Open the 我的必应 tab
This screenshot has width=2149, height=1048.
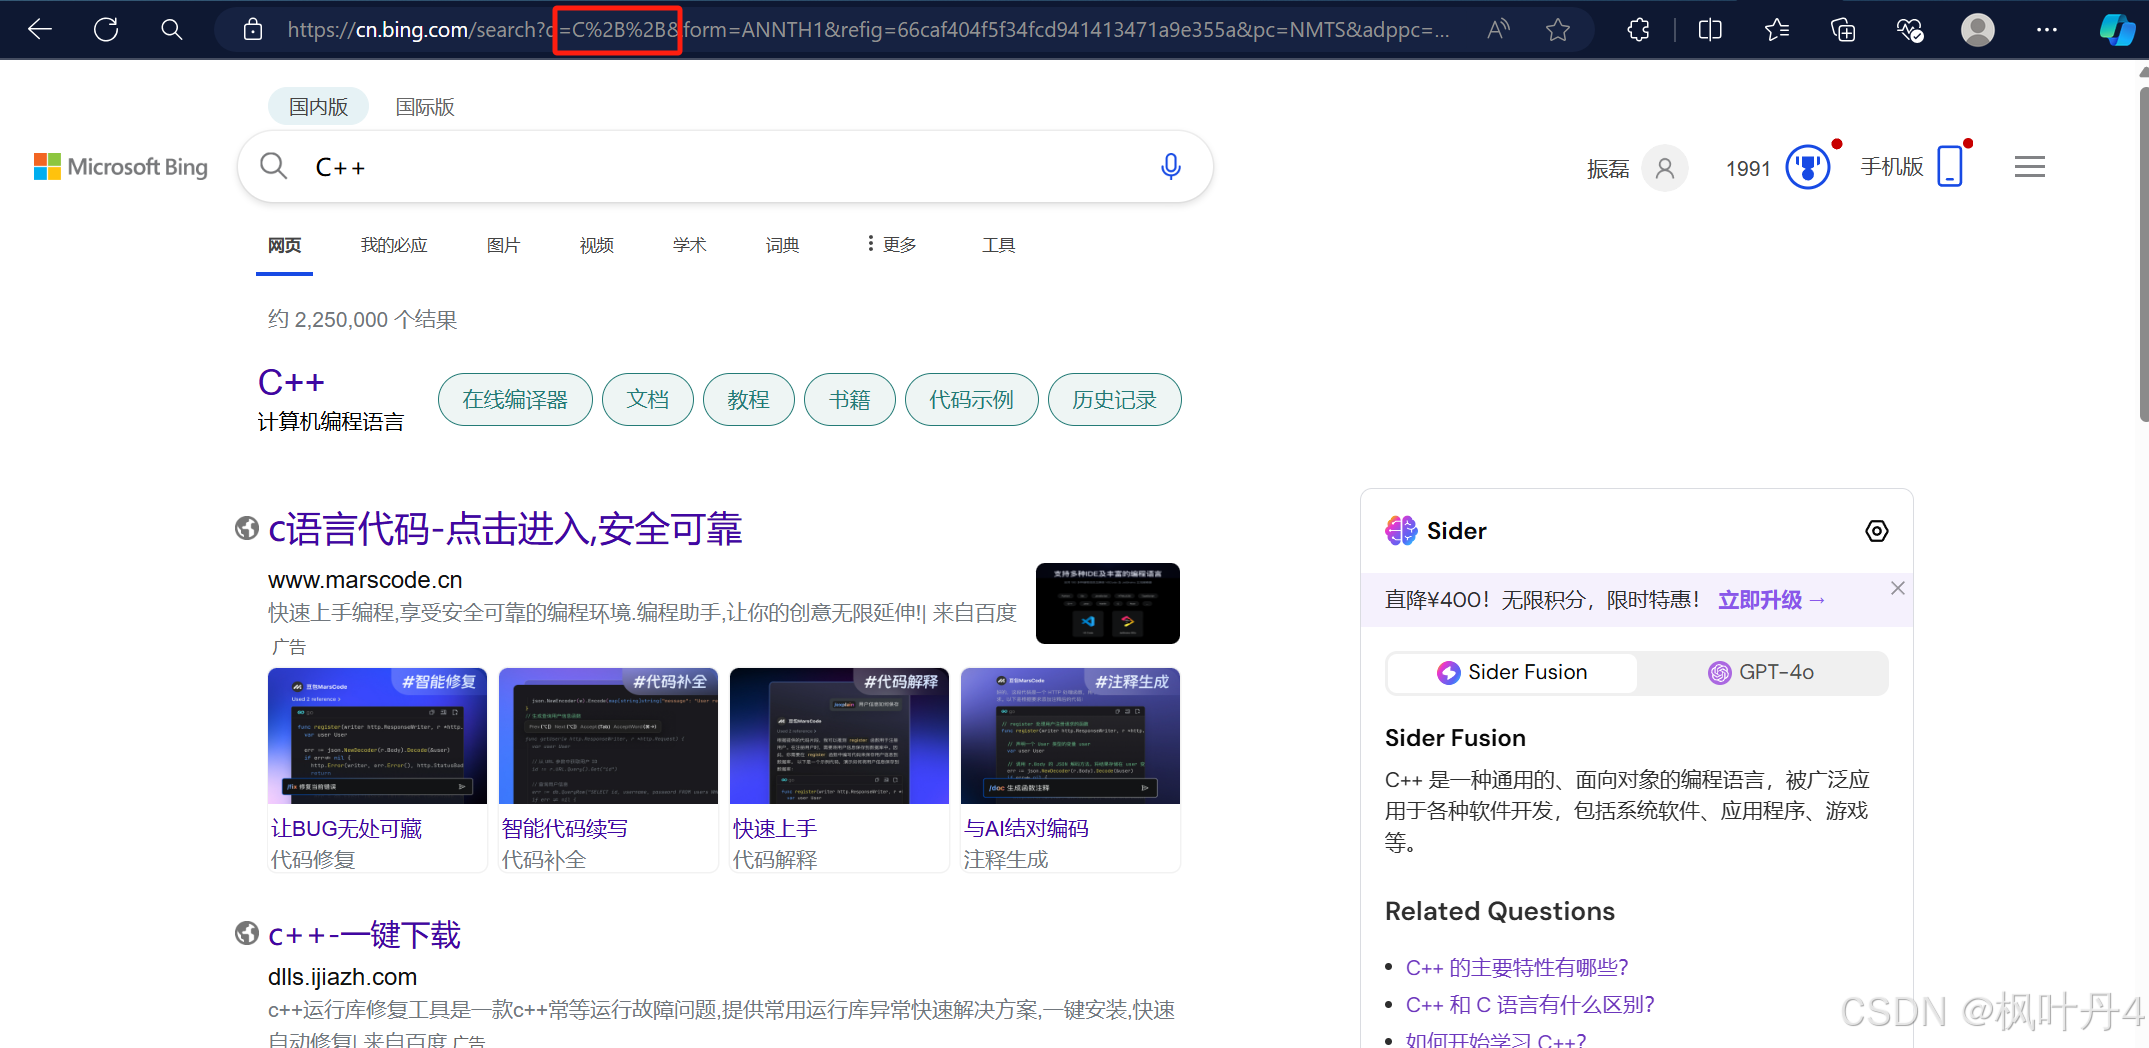(x=394, y=245)
